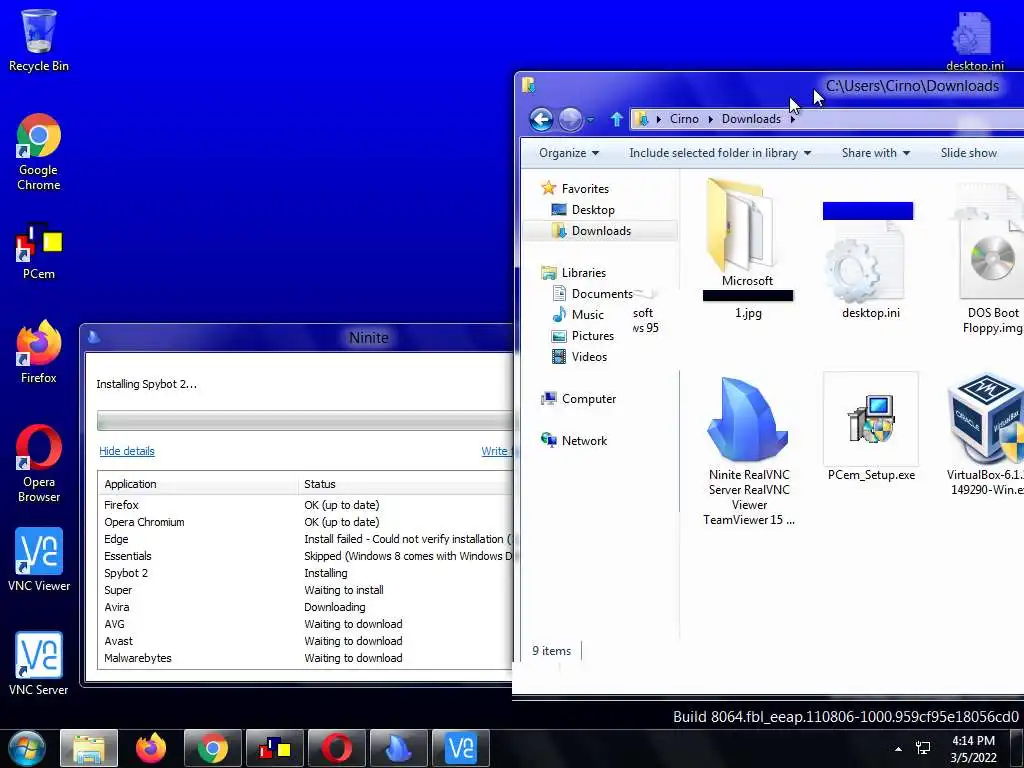Select the VirtualBox installer file
The height and width of the screenshot is (768, 1024).
pyautogui.click(x=986, y=435)
